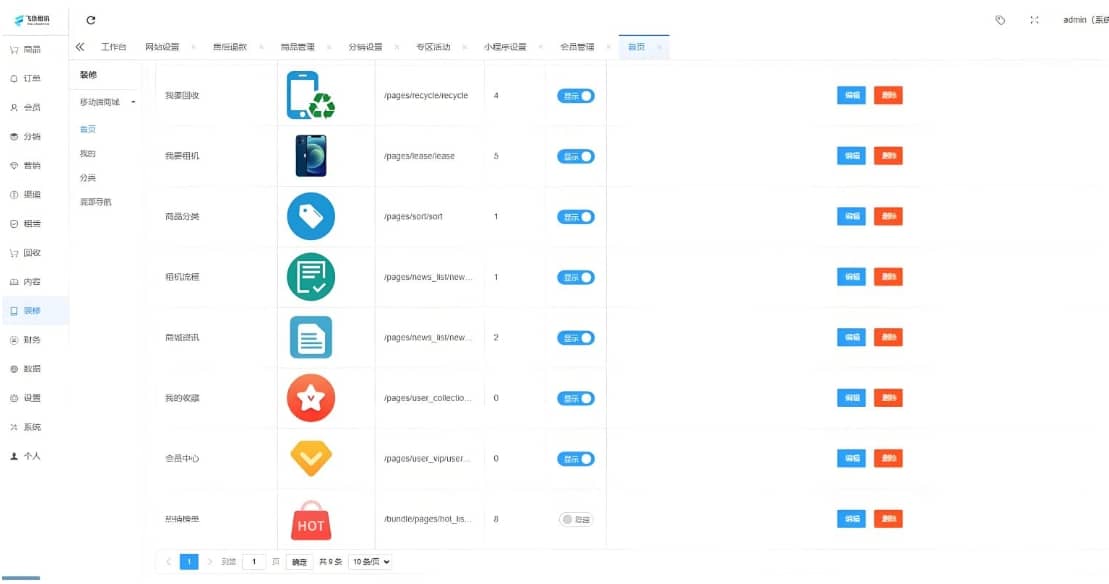Image resolution: width=1109 pixels, height=584 pixels.
Task: Click the star icon for 我的收藏
Action: (311, 397)
